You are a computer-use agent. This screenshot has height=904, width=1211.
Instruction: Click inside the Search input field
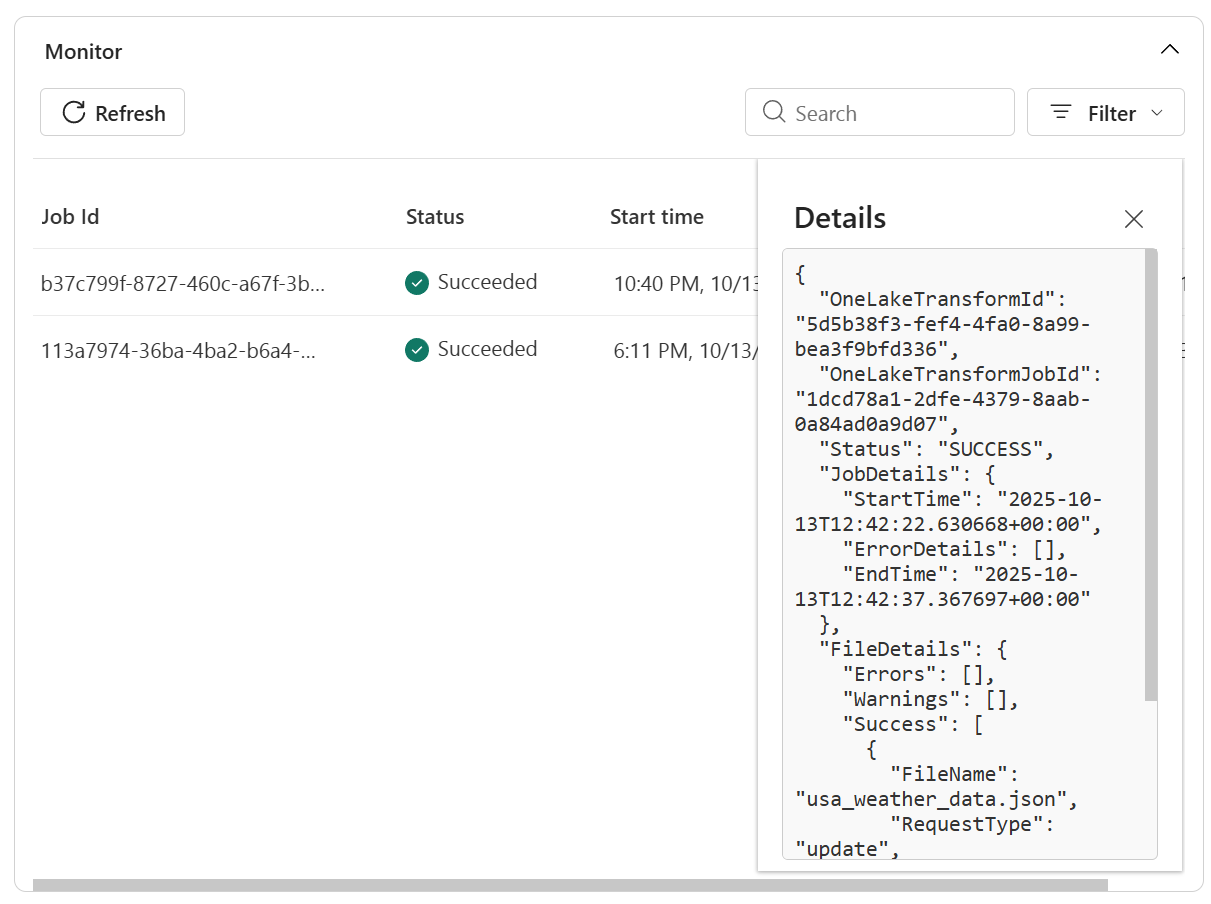click(880, 112)
